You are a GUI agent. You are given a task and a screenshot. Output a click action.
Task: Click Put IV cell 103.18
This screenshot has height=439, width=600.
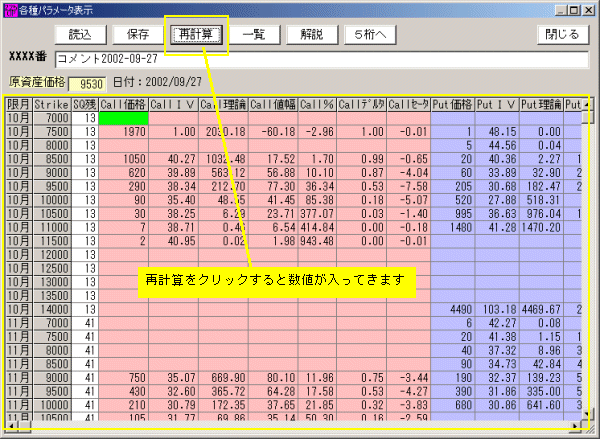(497, 310)
